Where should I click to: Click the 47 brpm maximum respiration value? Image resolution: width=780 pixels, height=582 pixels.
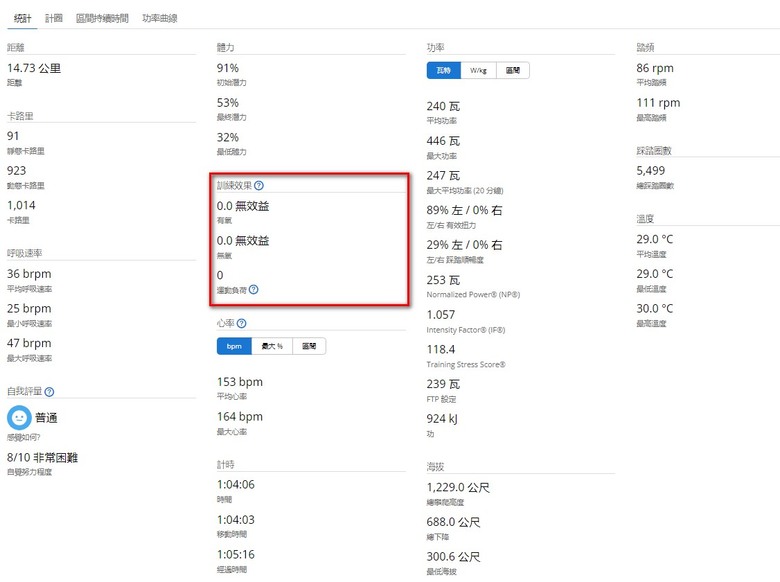coord(29,343)
